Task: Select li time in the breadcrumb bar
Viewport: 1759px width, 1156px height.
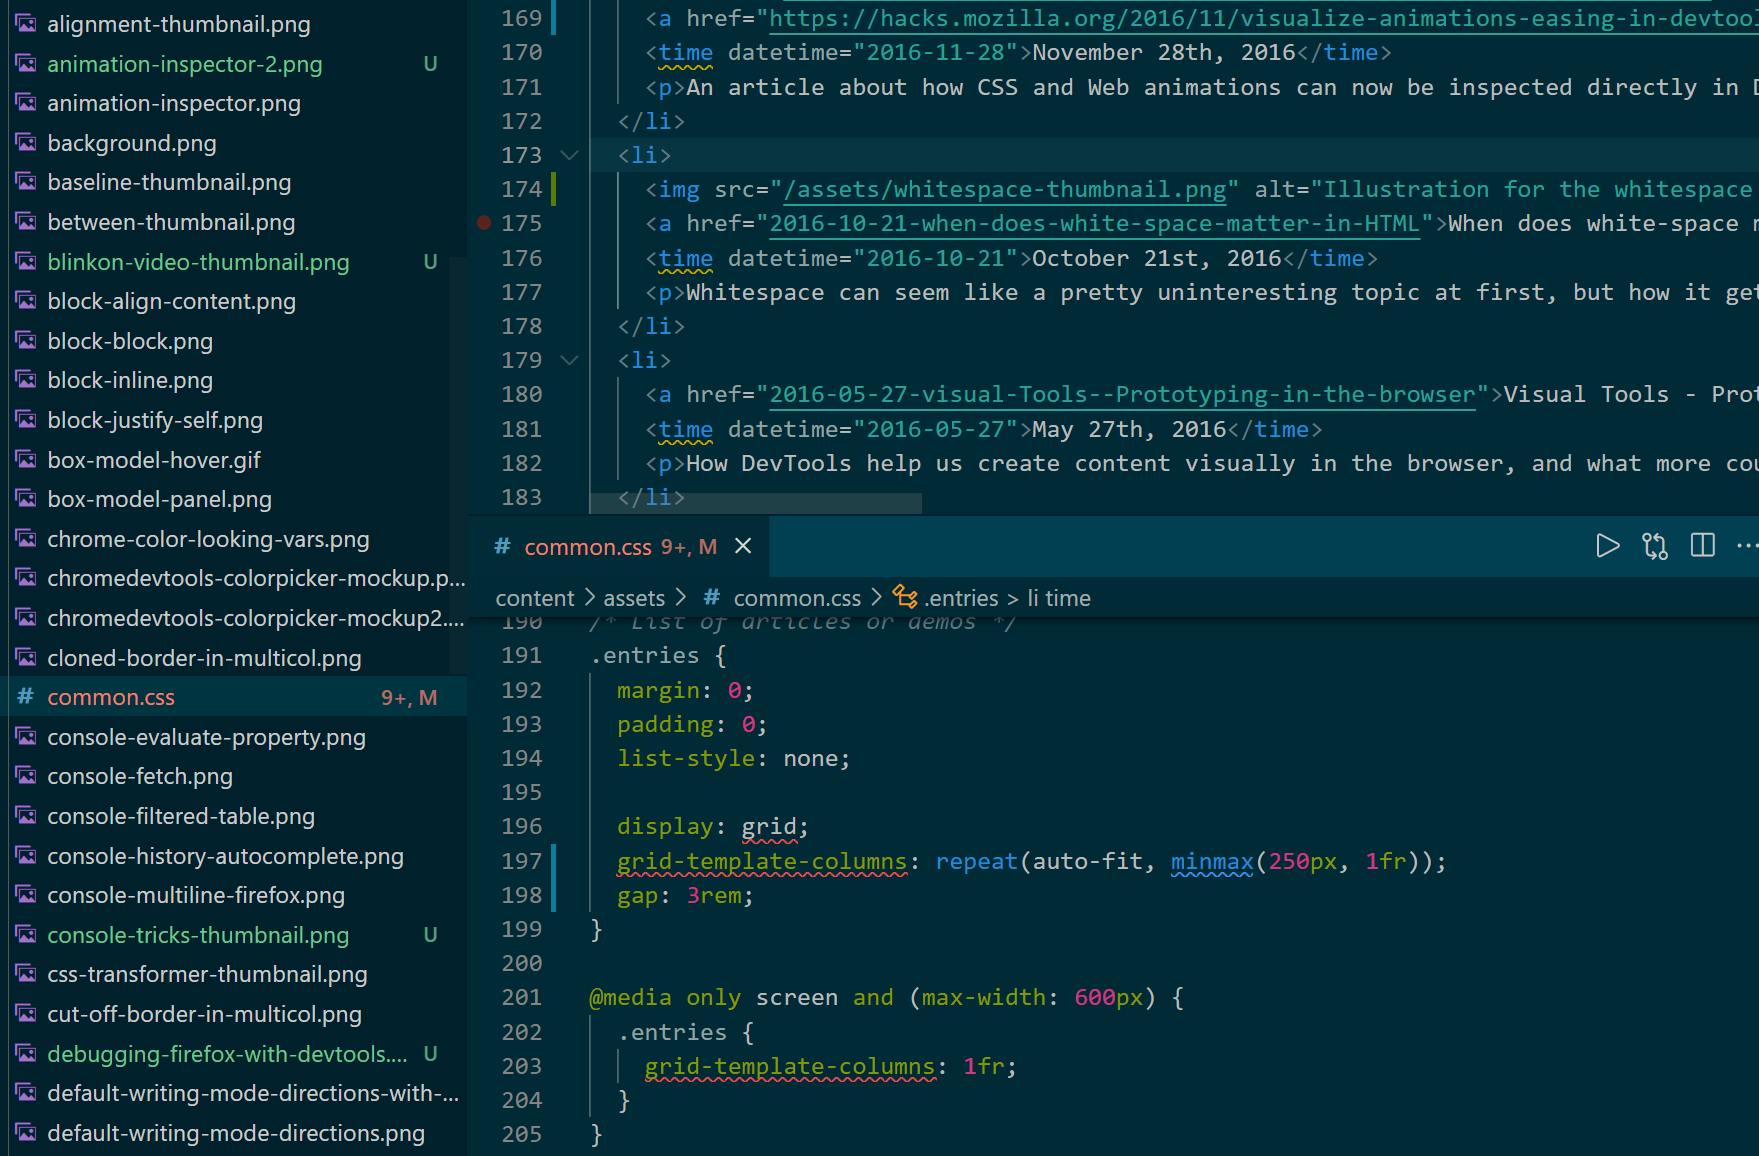Action: tap(1058, 597)
